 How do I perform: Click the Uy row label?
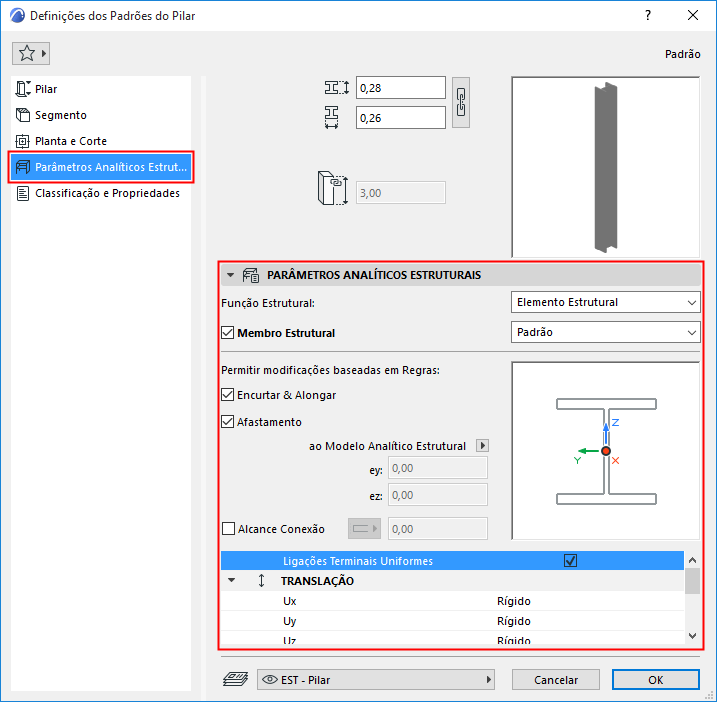coord(289,621)
